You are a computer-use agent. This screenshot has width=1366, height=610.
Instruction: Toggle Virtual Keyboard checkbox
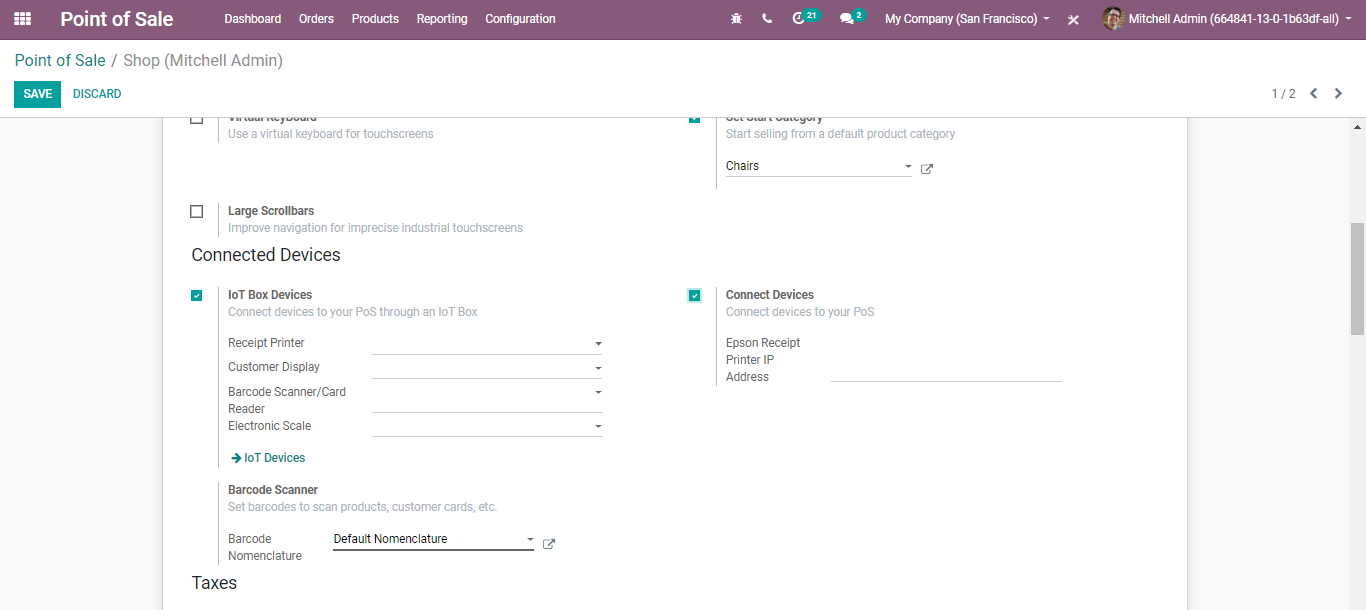pos(196,120)
